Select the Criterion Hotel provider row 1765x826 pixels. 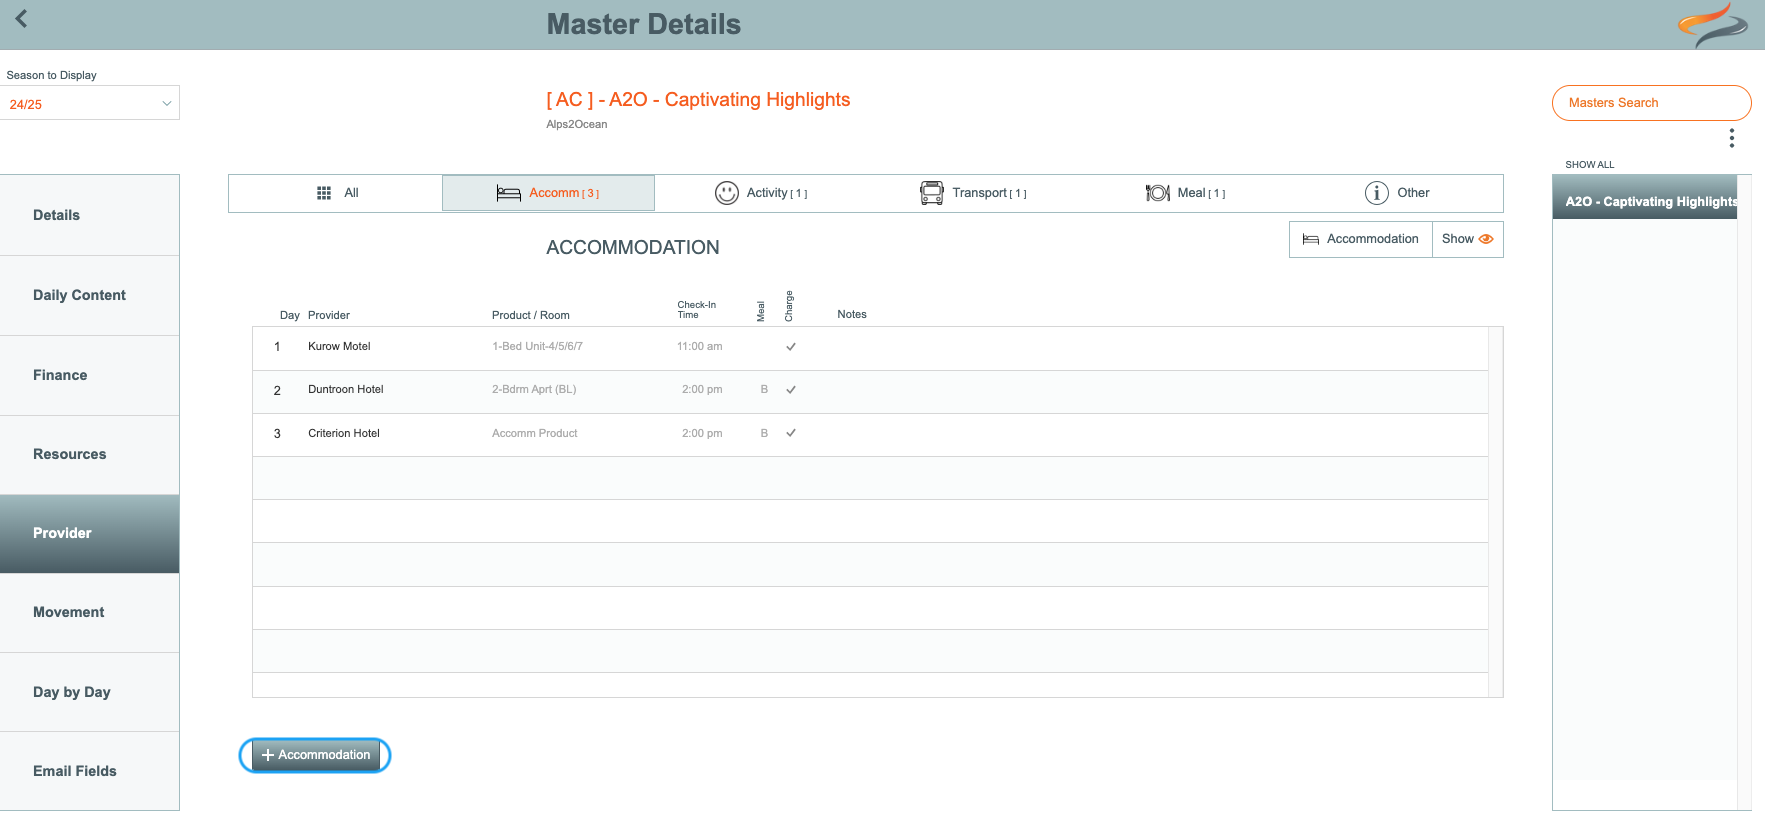(x=870, y=433)
